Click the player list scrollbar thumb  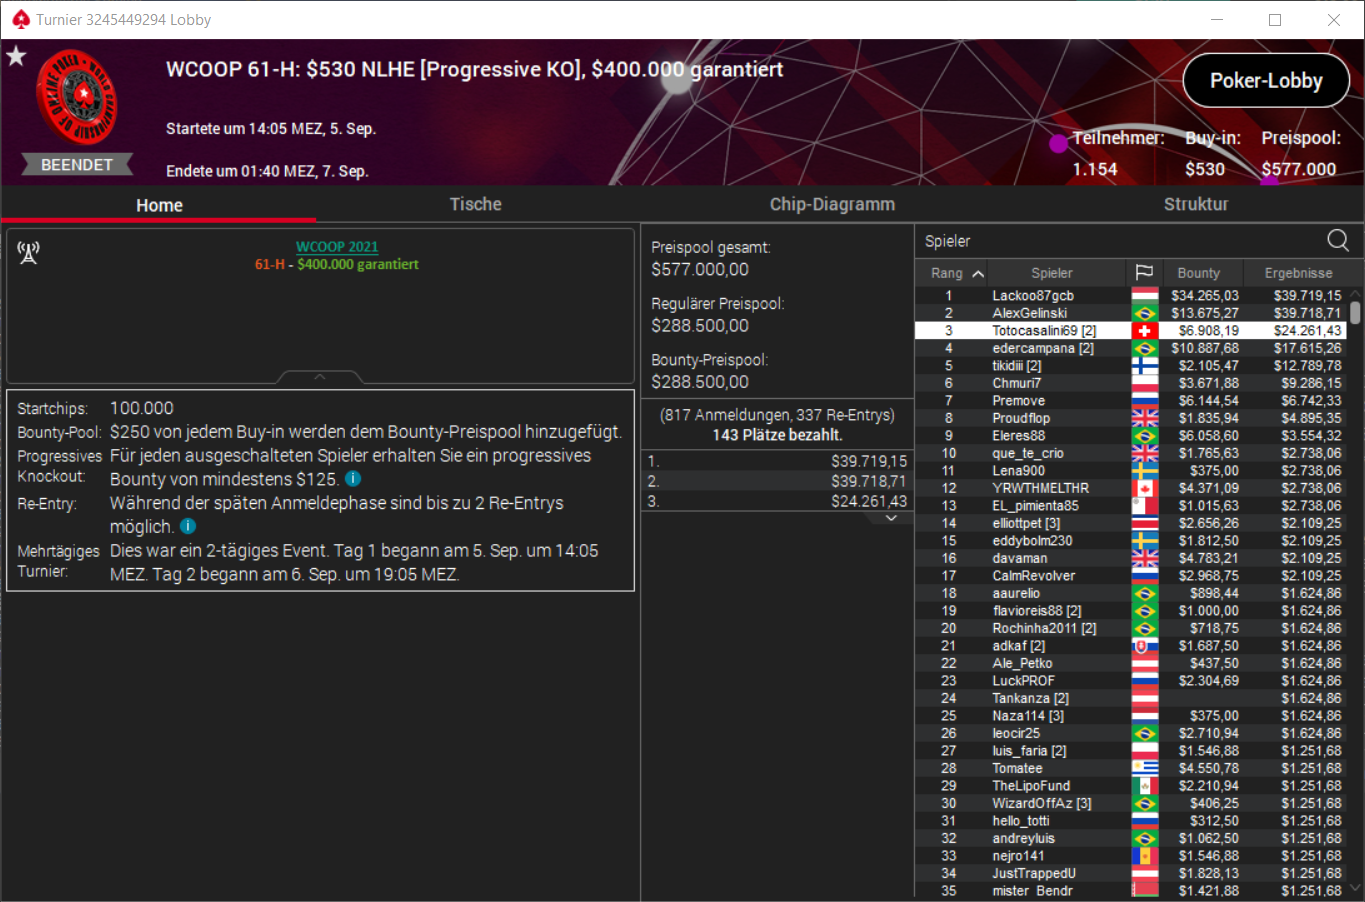[x=1355, y=312]
